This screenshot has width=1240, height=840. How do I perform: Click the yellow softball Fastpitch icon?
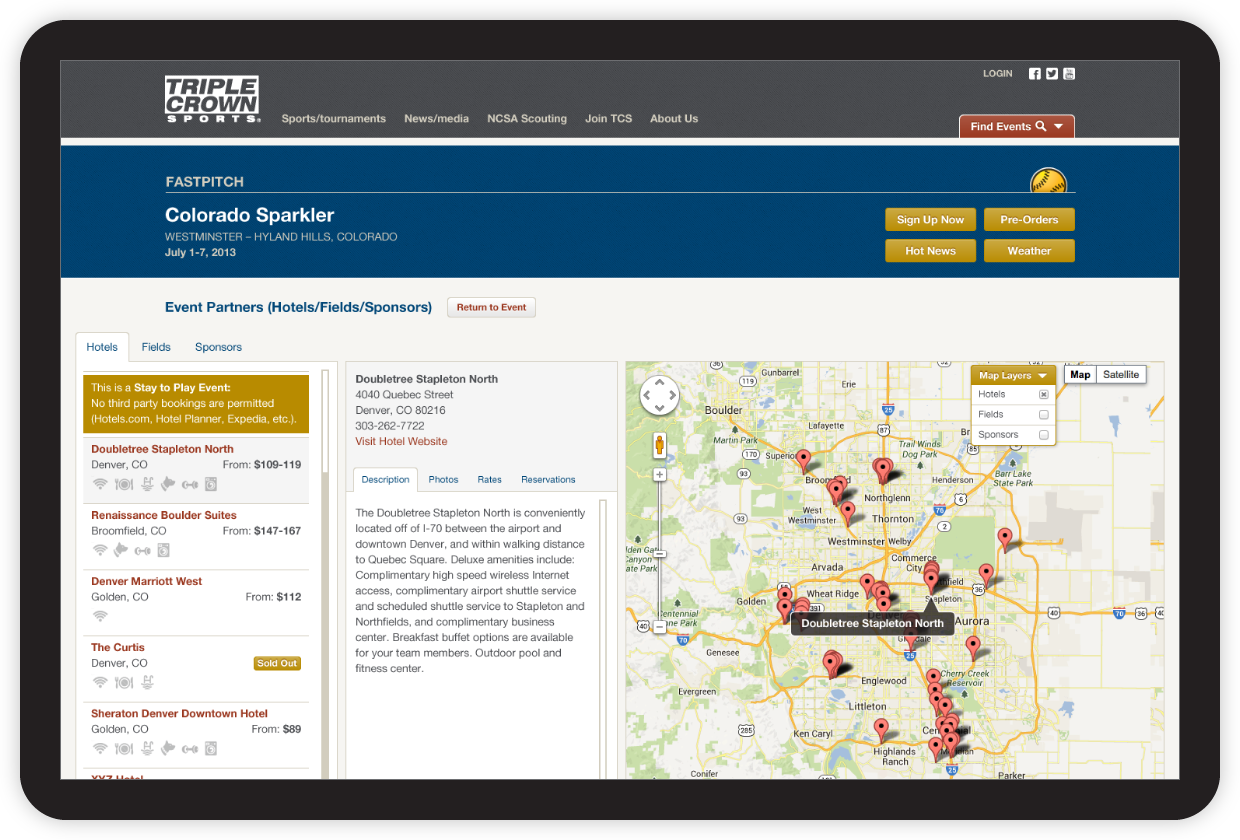[x=1048, y=181]
